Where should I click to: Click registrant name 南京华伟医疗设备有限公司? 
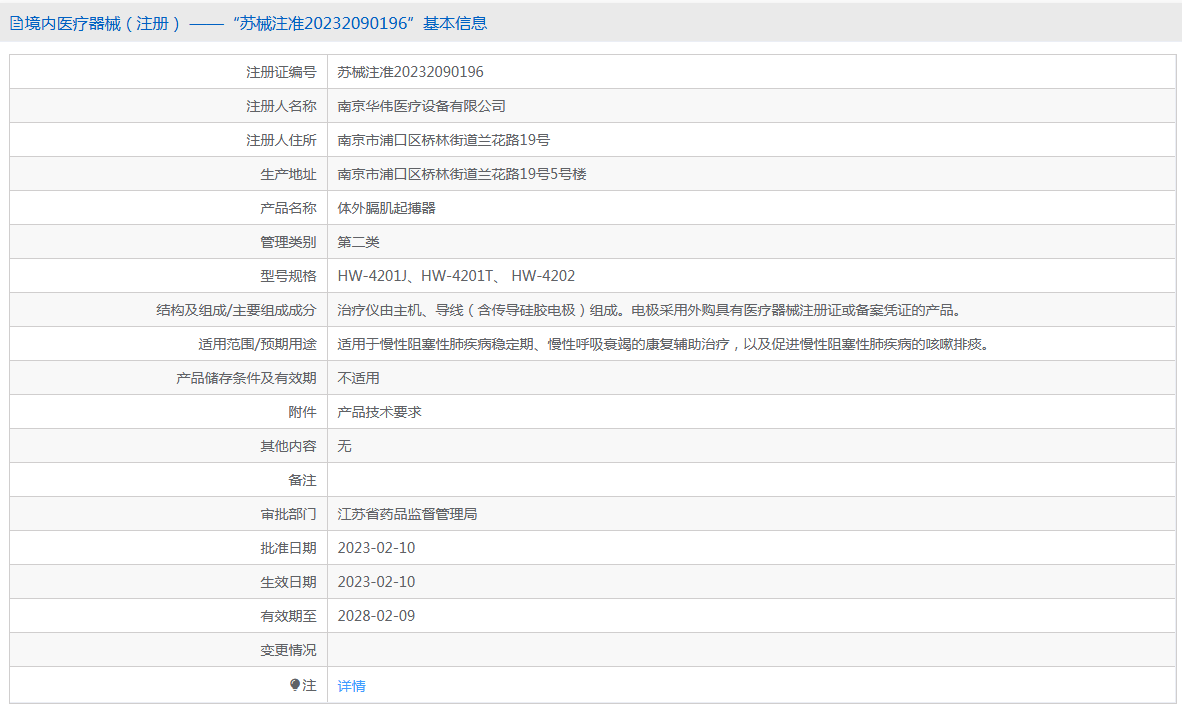[421, 106]
